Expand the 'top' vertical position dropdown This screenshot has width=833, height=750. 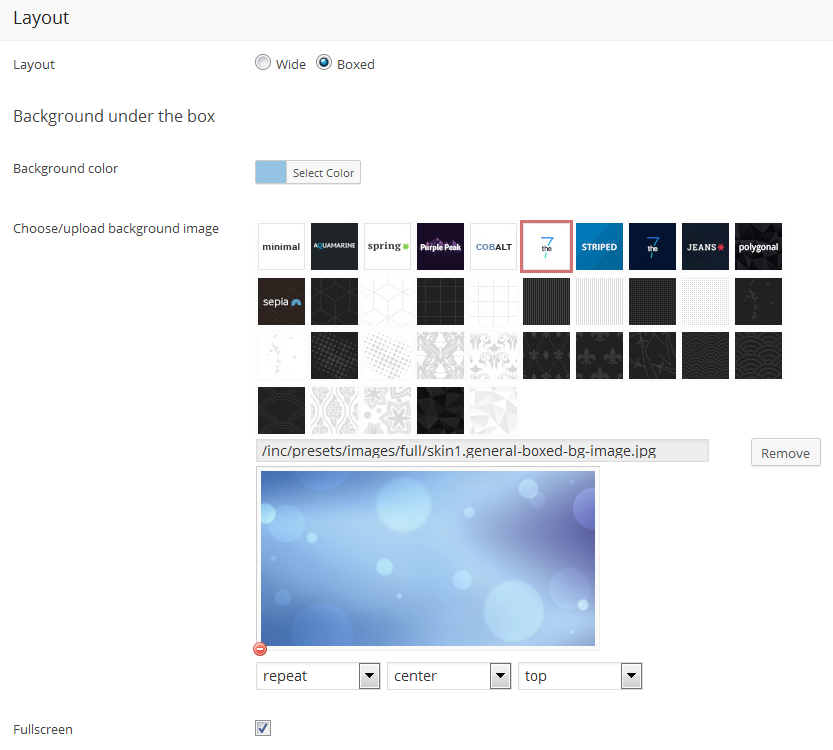[x=579, y=676]
